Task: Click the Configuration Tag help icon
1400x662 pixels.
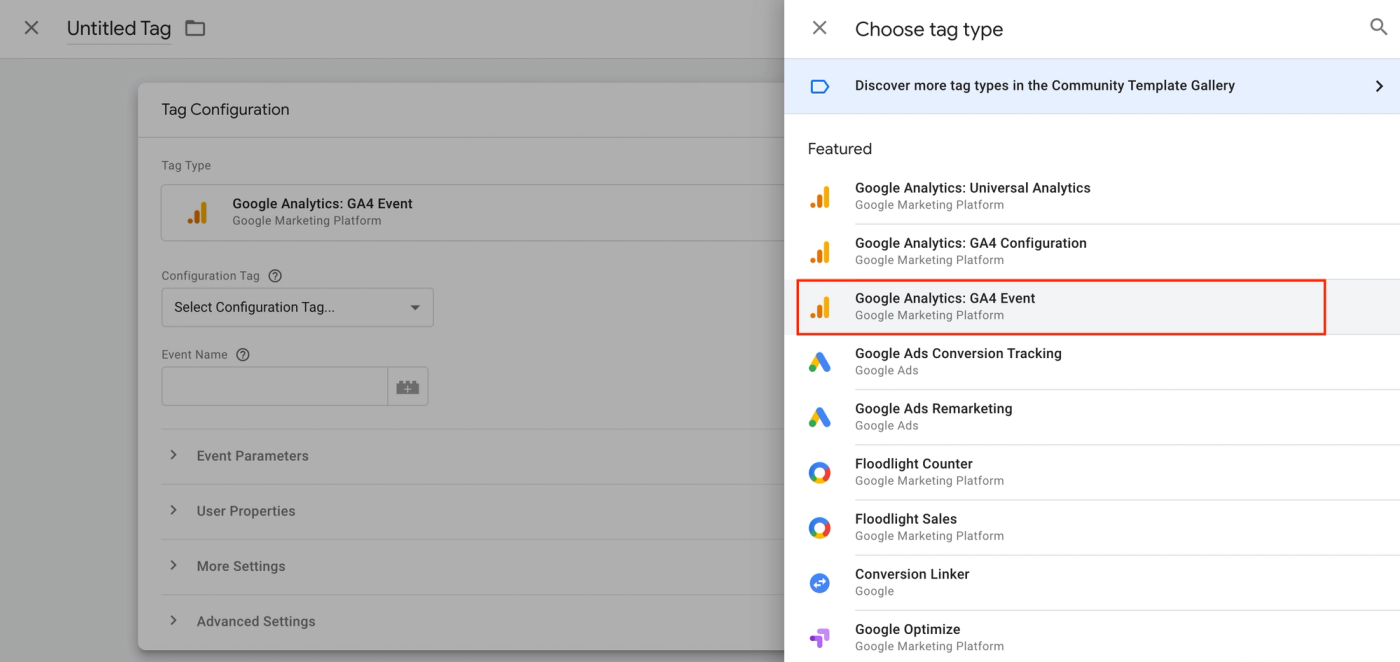Action: click(x=275, y=276)
